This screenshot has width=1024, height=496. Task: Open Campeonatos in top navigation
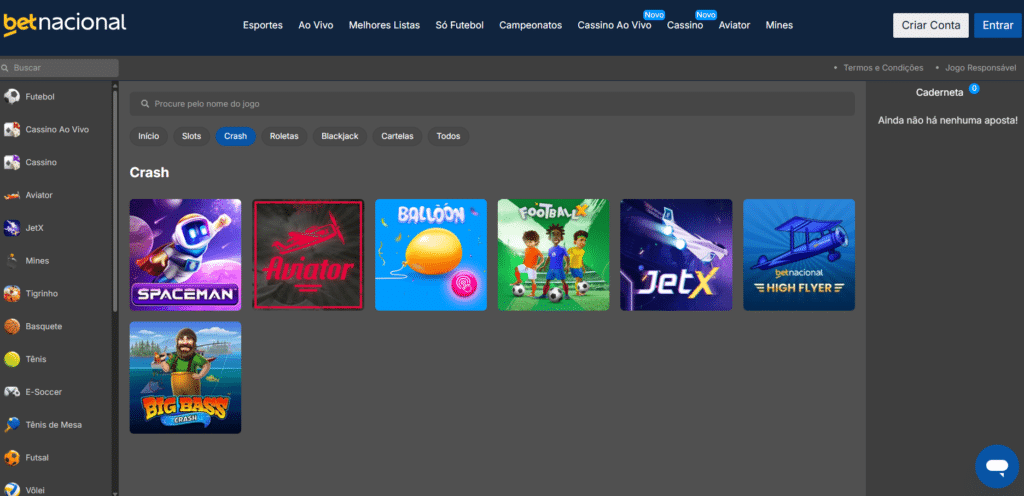(x=530, y=25)
